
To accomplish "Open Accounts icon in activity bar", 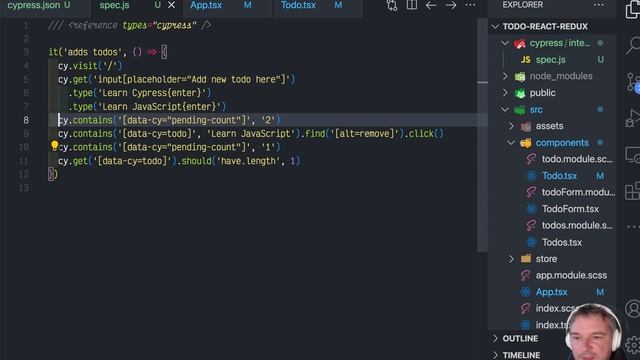I will (633, 309).
